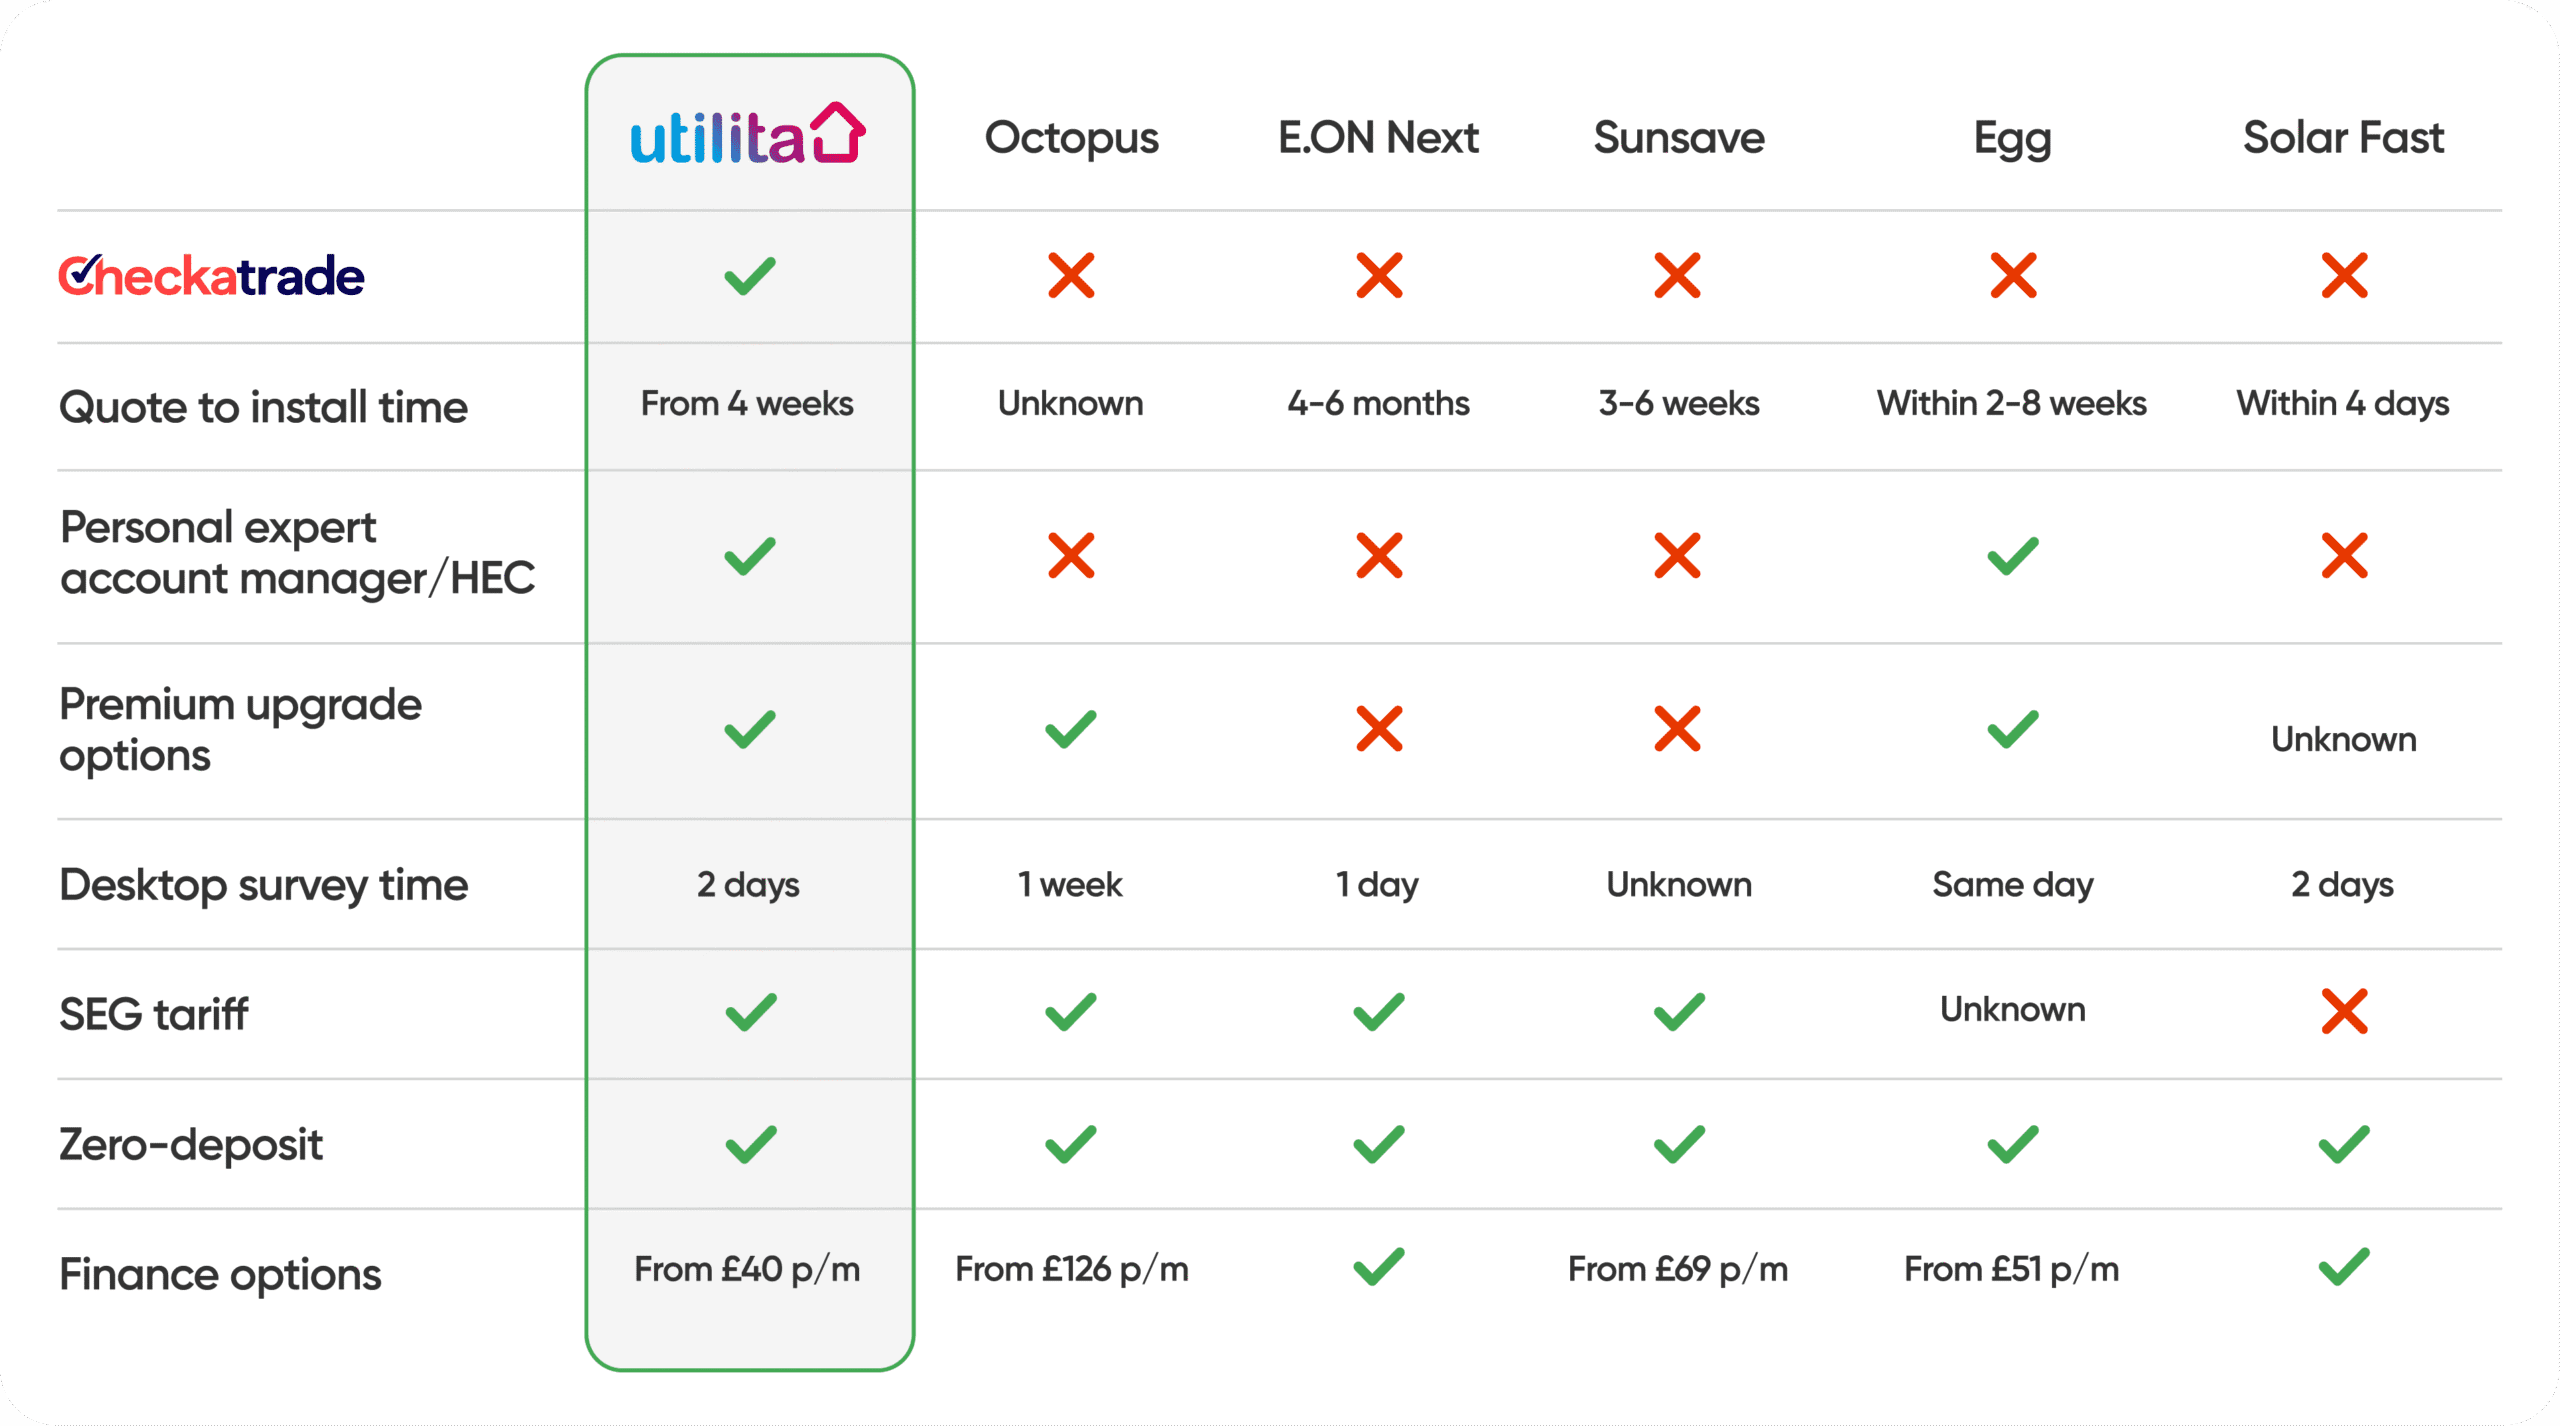Click the "Desktop survey time" row label
2560x1426 pixels.
[x=263, y=885]
